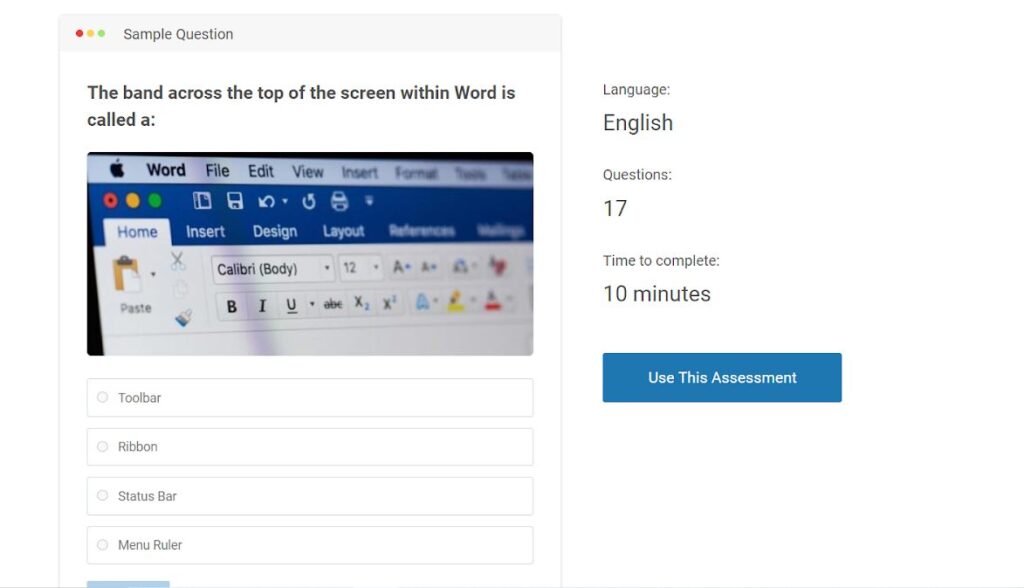Click the Sample Question title text

tap(178, 34)
